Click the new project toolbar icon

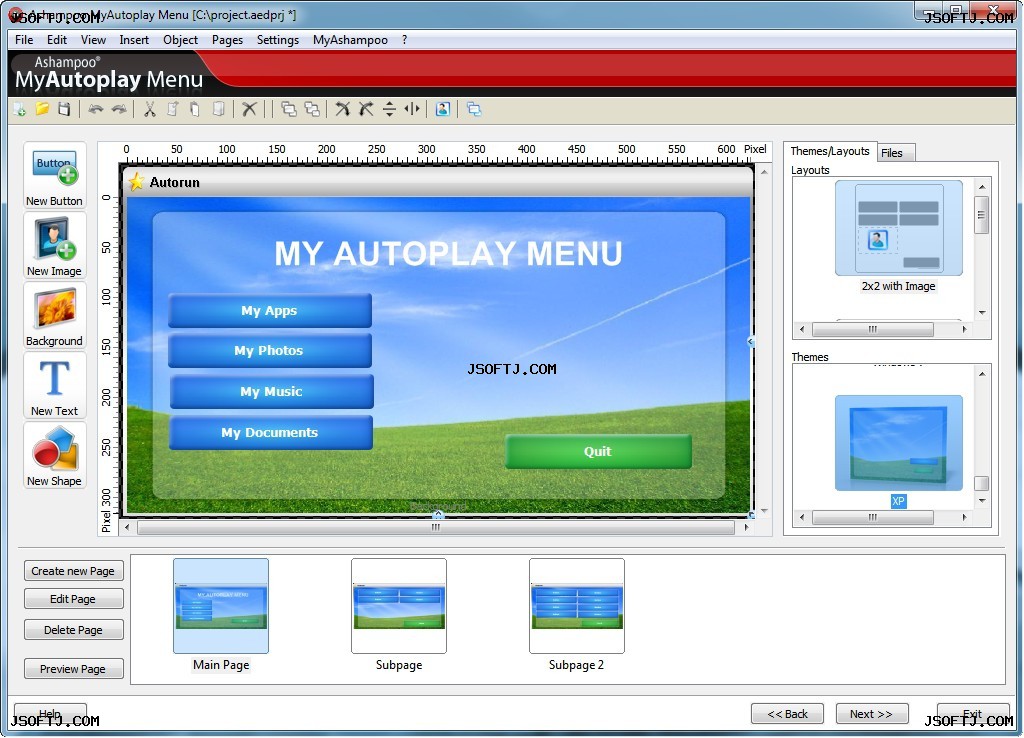[x=20, y=109]
